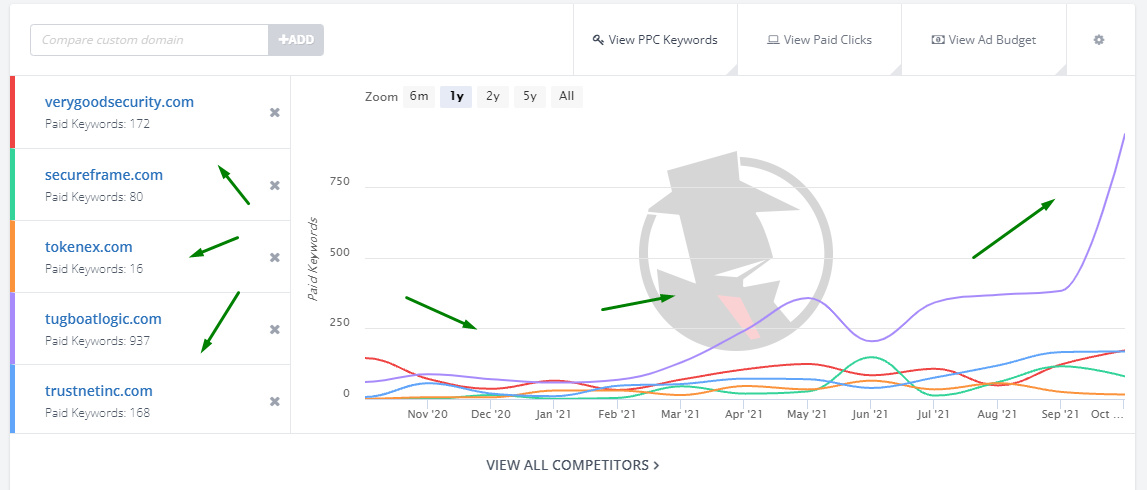
Task: Open the tugboatlogic.com domain link
Action: coord(103,319)
